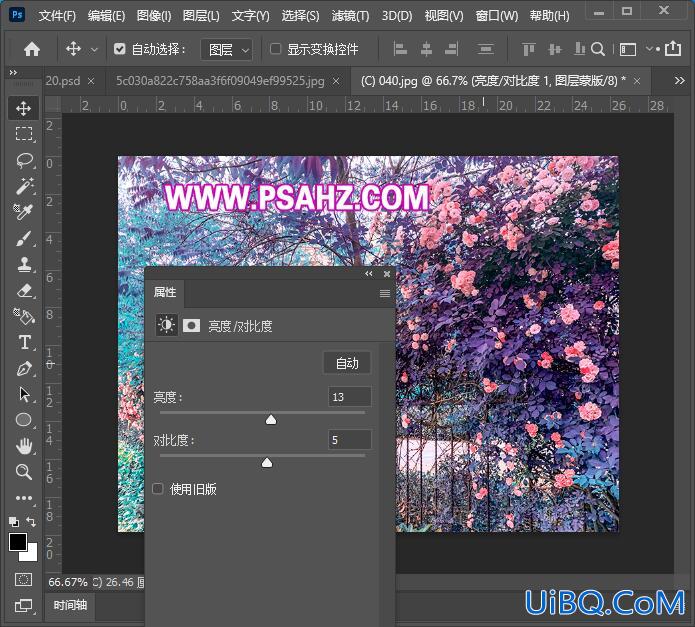Open the 文件(F) menu
The width and height of the screenshot is (695, 627).
[57, 16]
